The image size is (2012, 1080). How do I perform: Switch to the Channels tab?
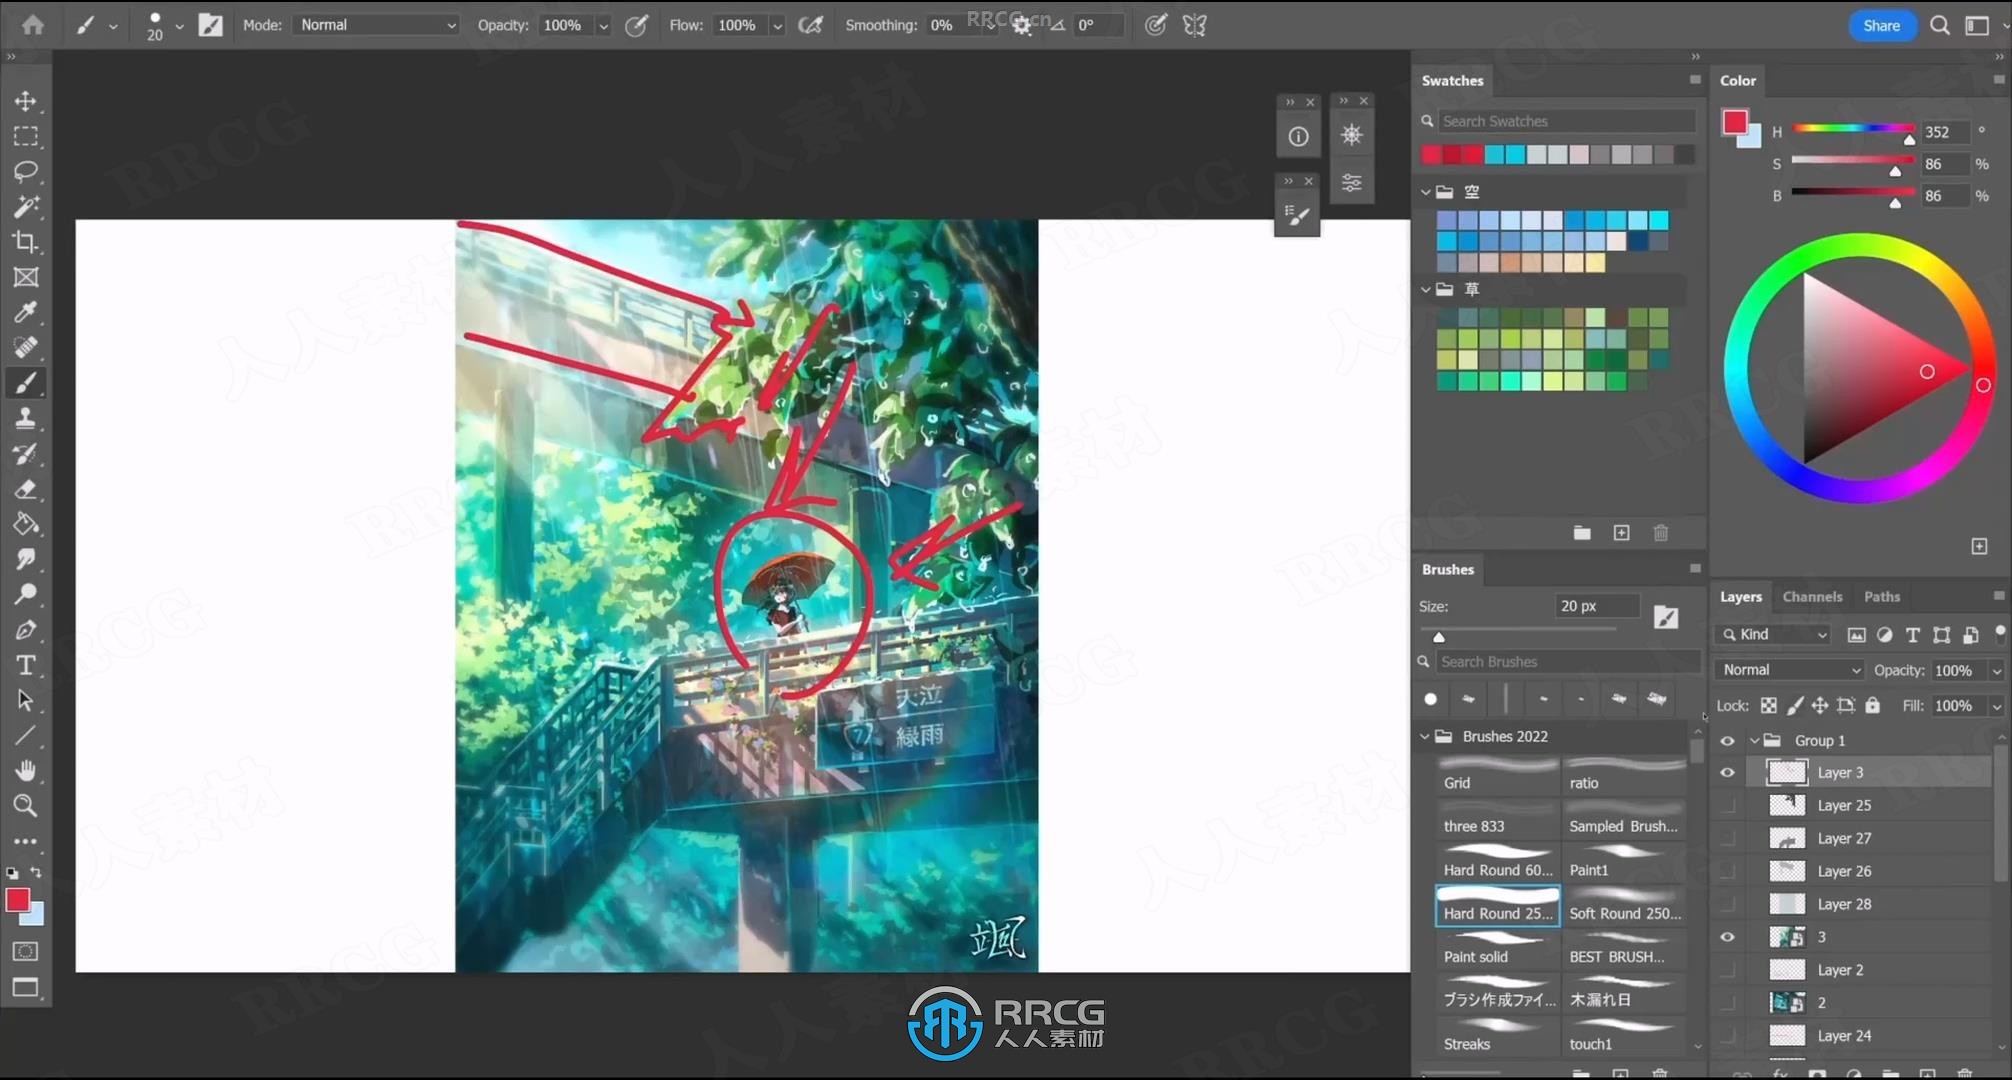point(1812,597)
